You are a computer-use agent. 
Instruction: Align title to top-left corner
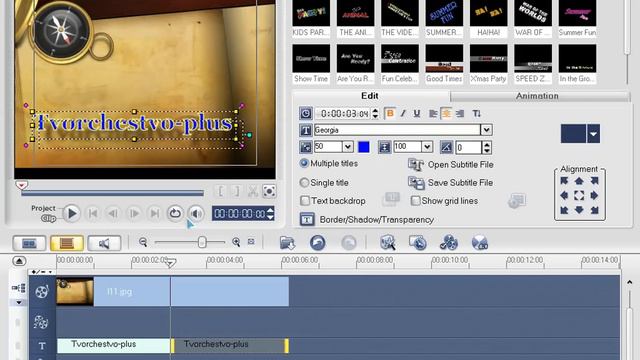coord(564,181)
